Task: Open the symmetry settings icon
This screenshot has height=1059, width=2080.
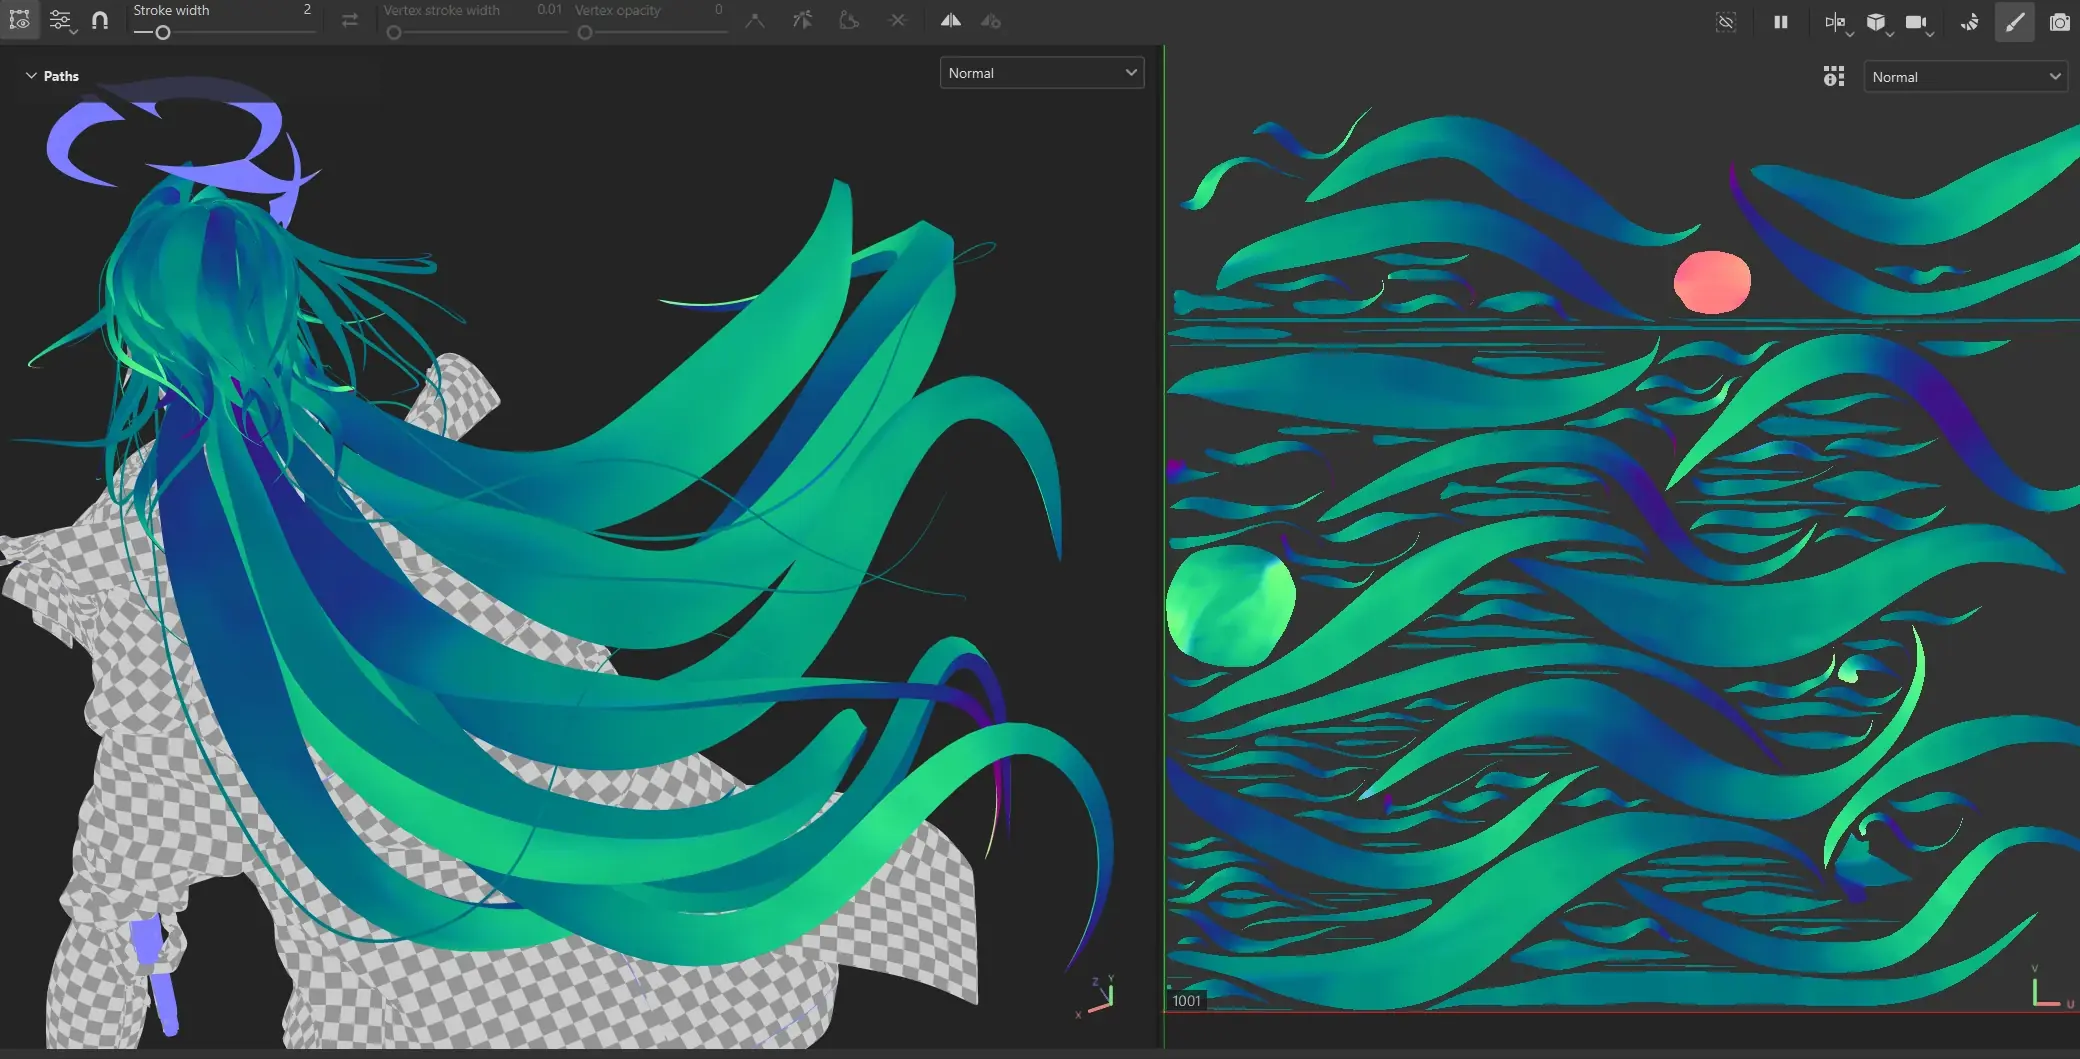Action: 991,20
